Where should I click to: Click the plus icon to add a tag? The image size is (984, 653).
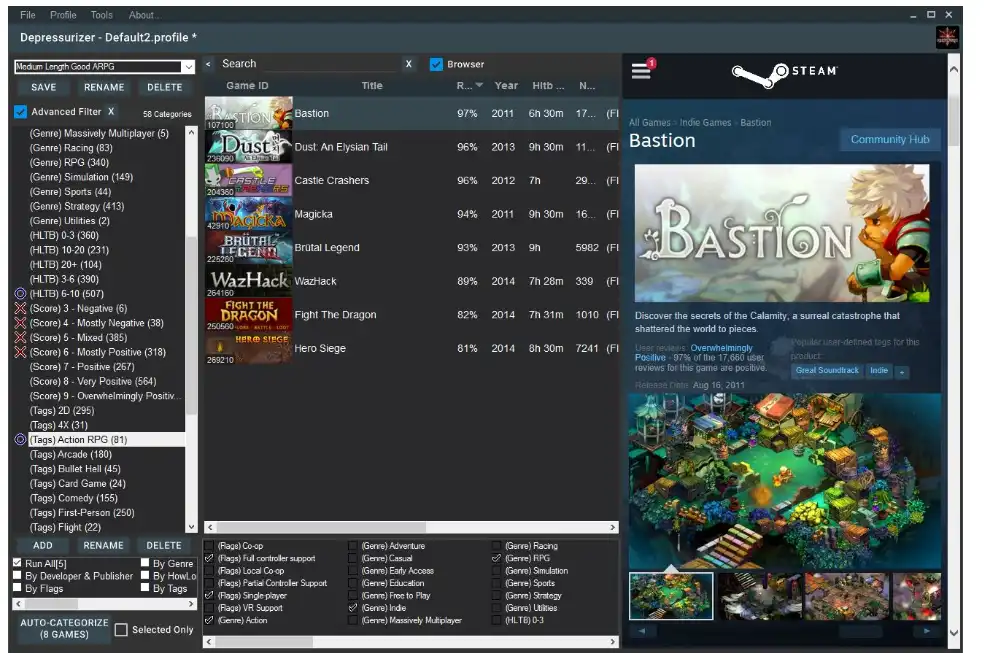(902, 372)
